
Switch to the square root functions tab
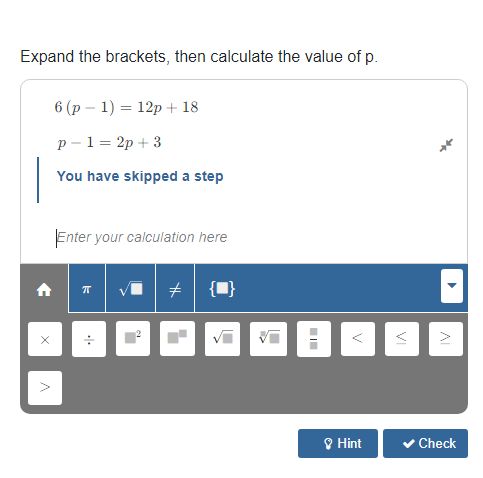click(x=130, y=289)
